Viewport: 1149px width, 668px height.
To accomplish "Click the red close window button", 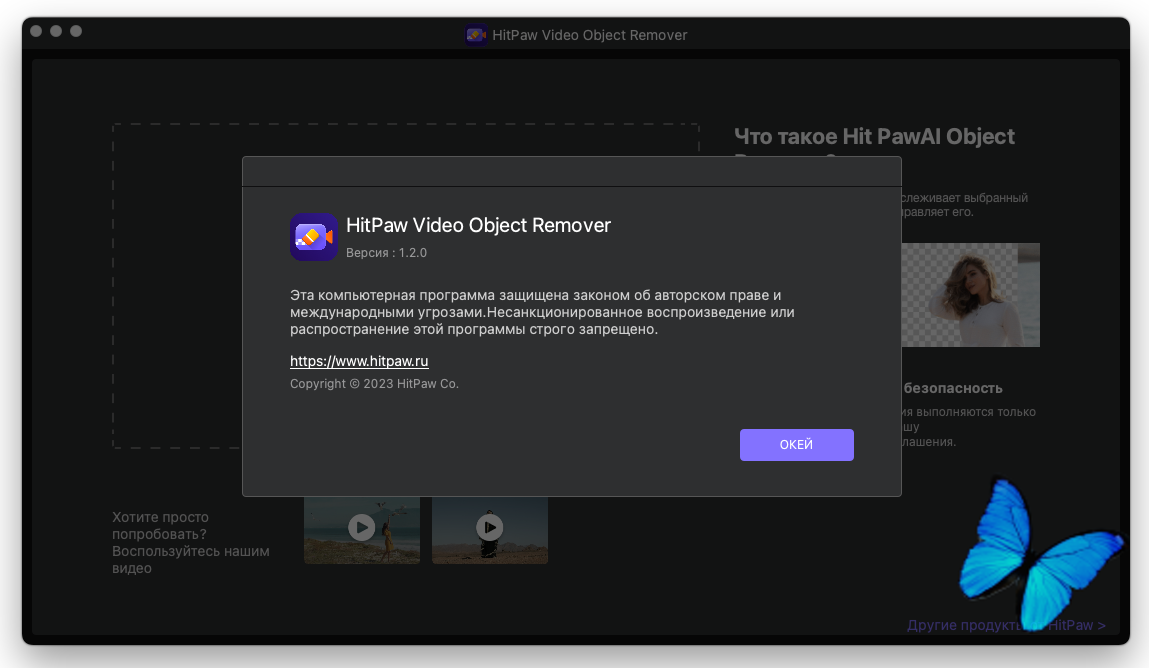I will [36, 31].
